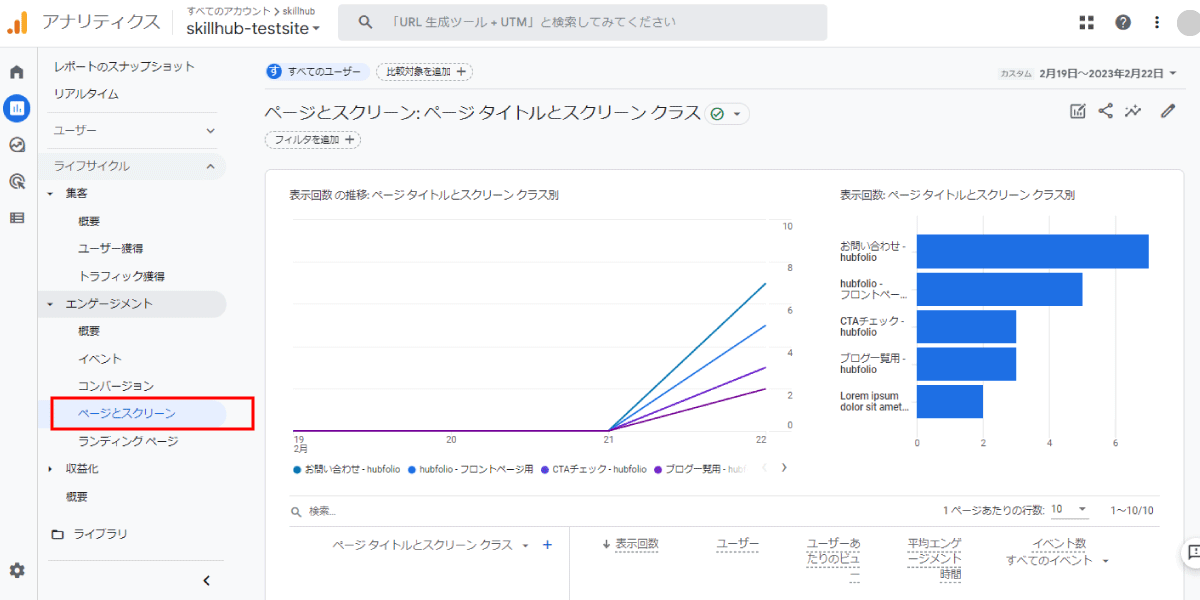Open the rows per page dropdown
Screen dimensions: 1200x600
[x=1069, y=510]
